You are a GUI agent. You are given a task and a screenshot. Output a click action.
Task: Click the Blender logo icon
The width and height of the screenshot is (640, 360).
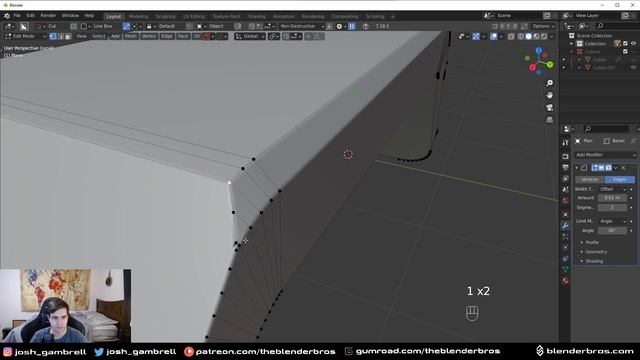7,16
